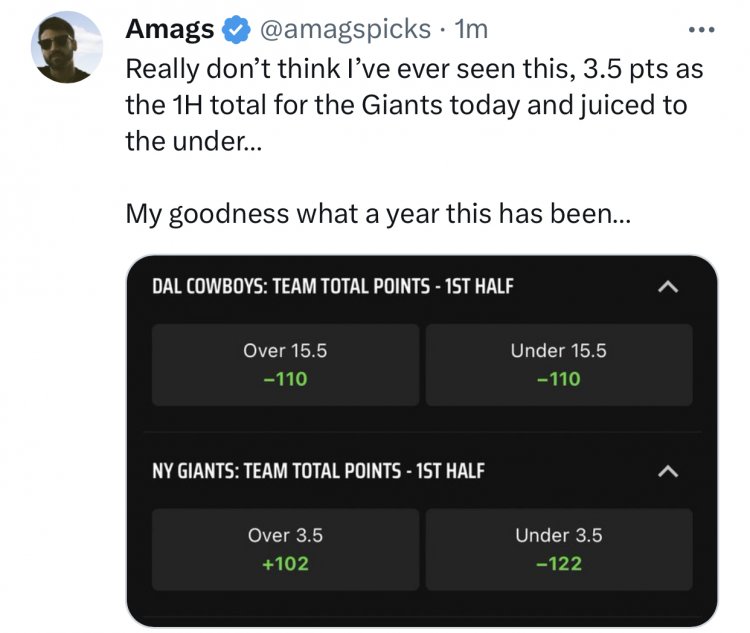The height and width of the screenshot is (633, 750).
Task: Click the tweet text about Giants total
Action: click(x=414, y=105)
